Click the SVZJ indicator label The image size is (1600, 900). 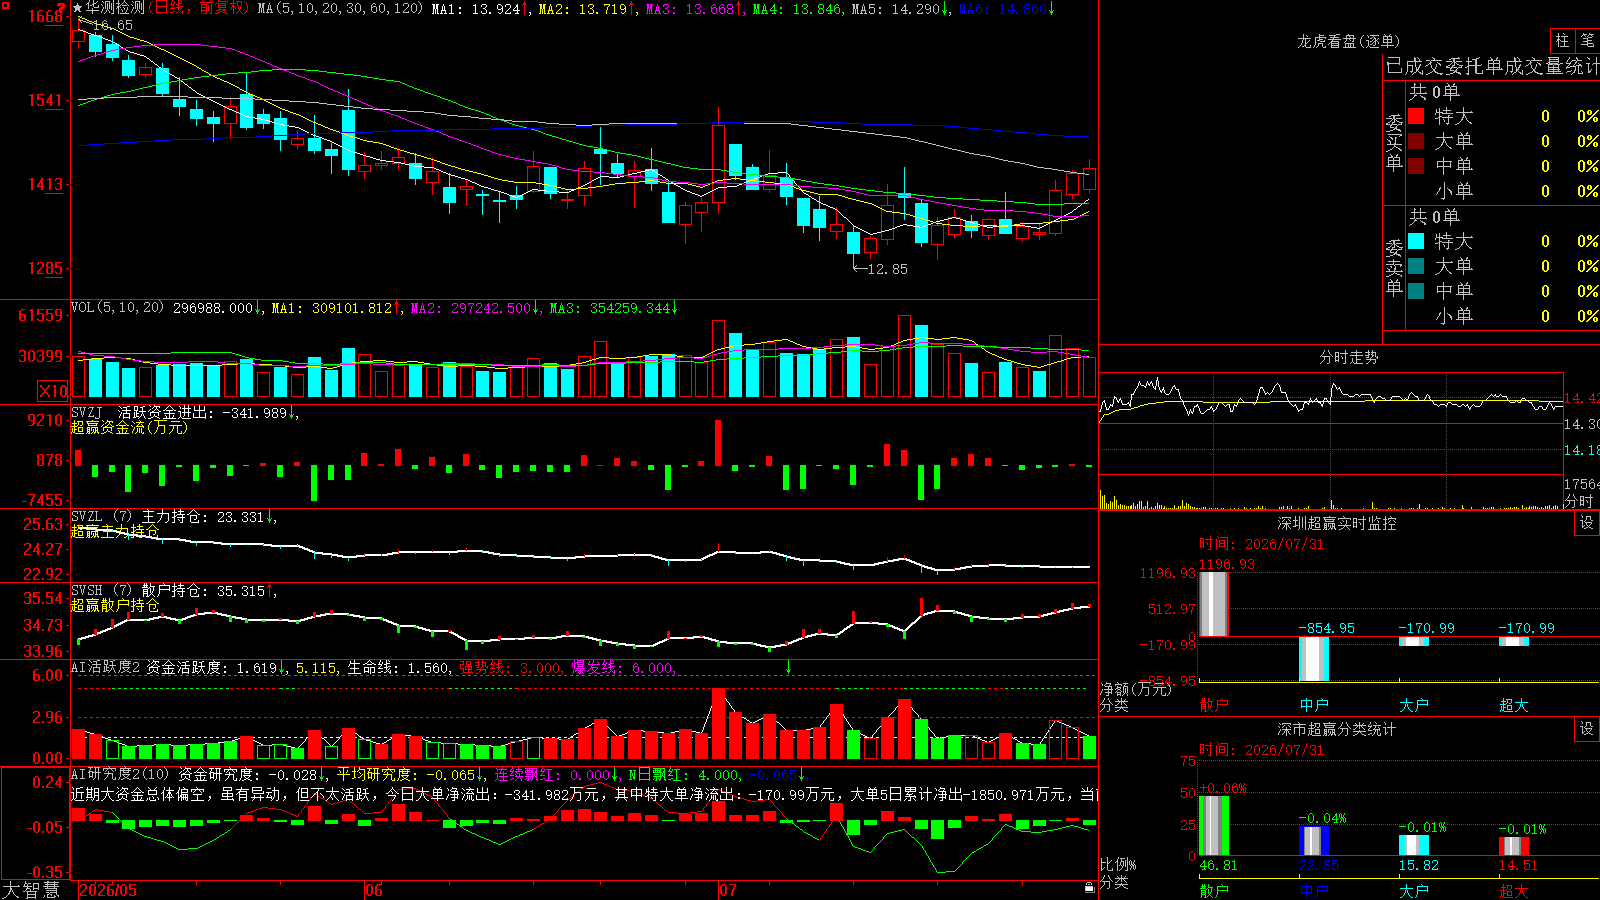click(87, 412)
